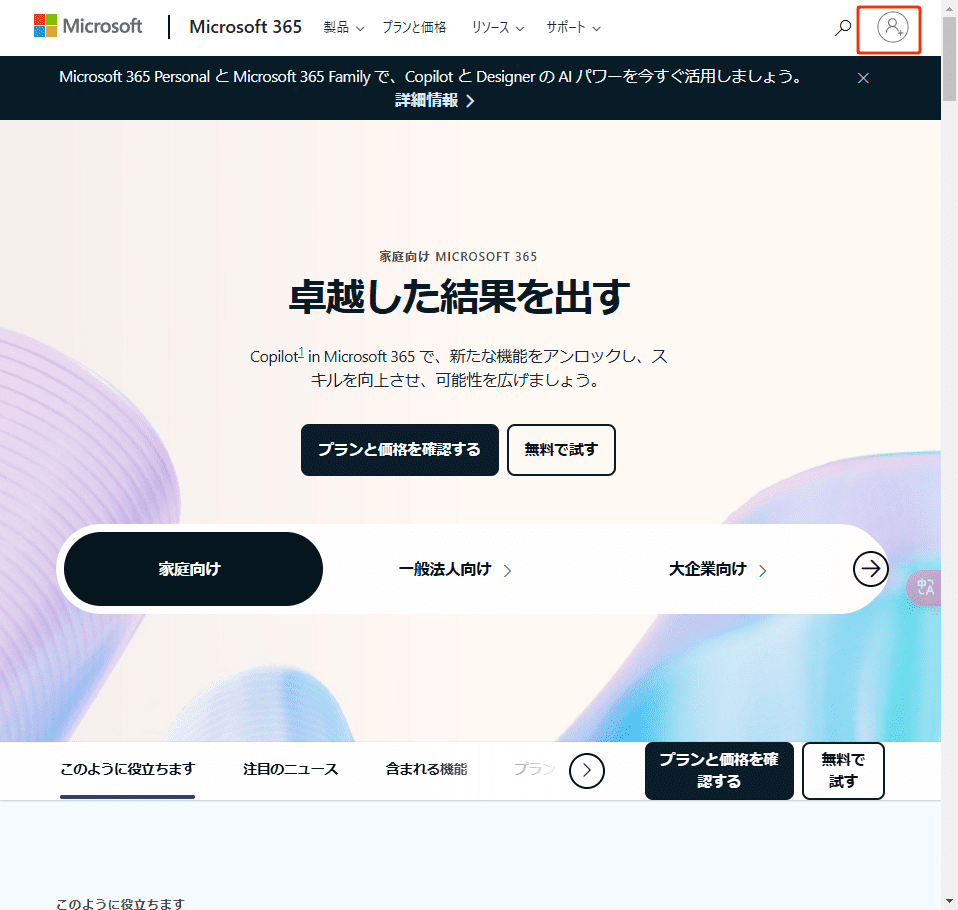Expand the リソース dropdown menu
This screenshot has height=910, width=958.
pos(497,28)
